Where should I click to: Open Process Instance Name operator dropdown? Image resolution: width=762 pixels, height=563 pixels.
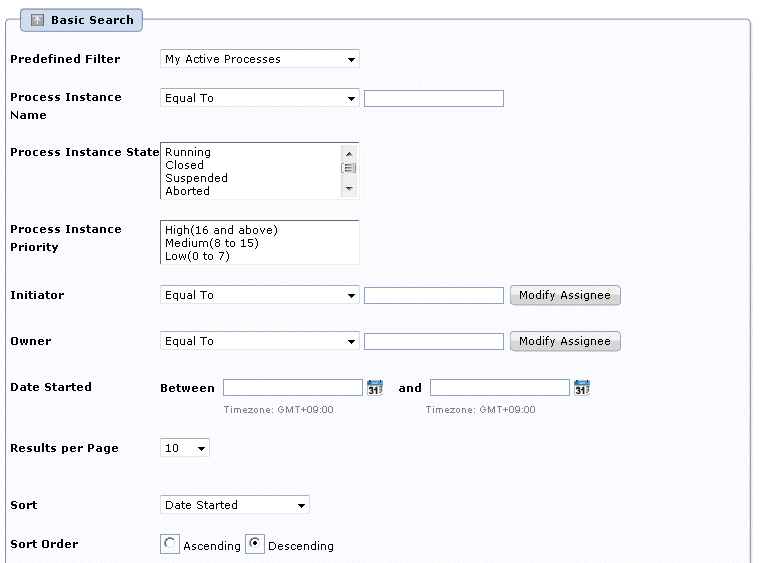(x=260, y=98)
